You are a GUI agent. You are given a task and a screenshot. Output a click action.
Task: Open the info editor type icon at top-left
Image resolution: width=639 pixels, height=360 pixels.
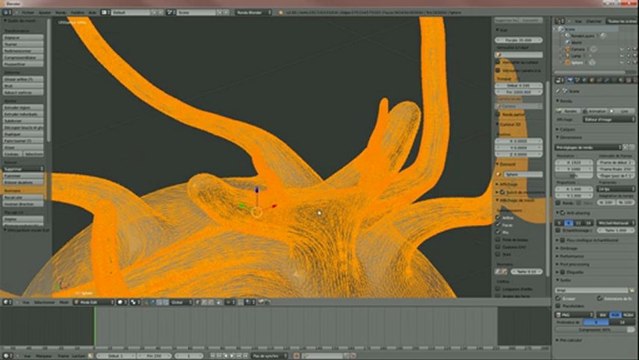pyautogui.click(x=7, y=13)
